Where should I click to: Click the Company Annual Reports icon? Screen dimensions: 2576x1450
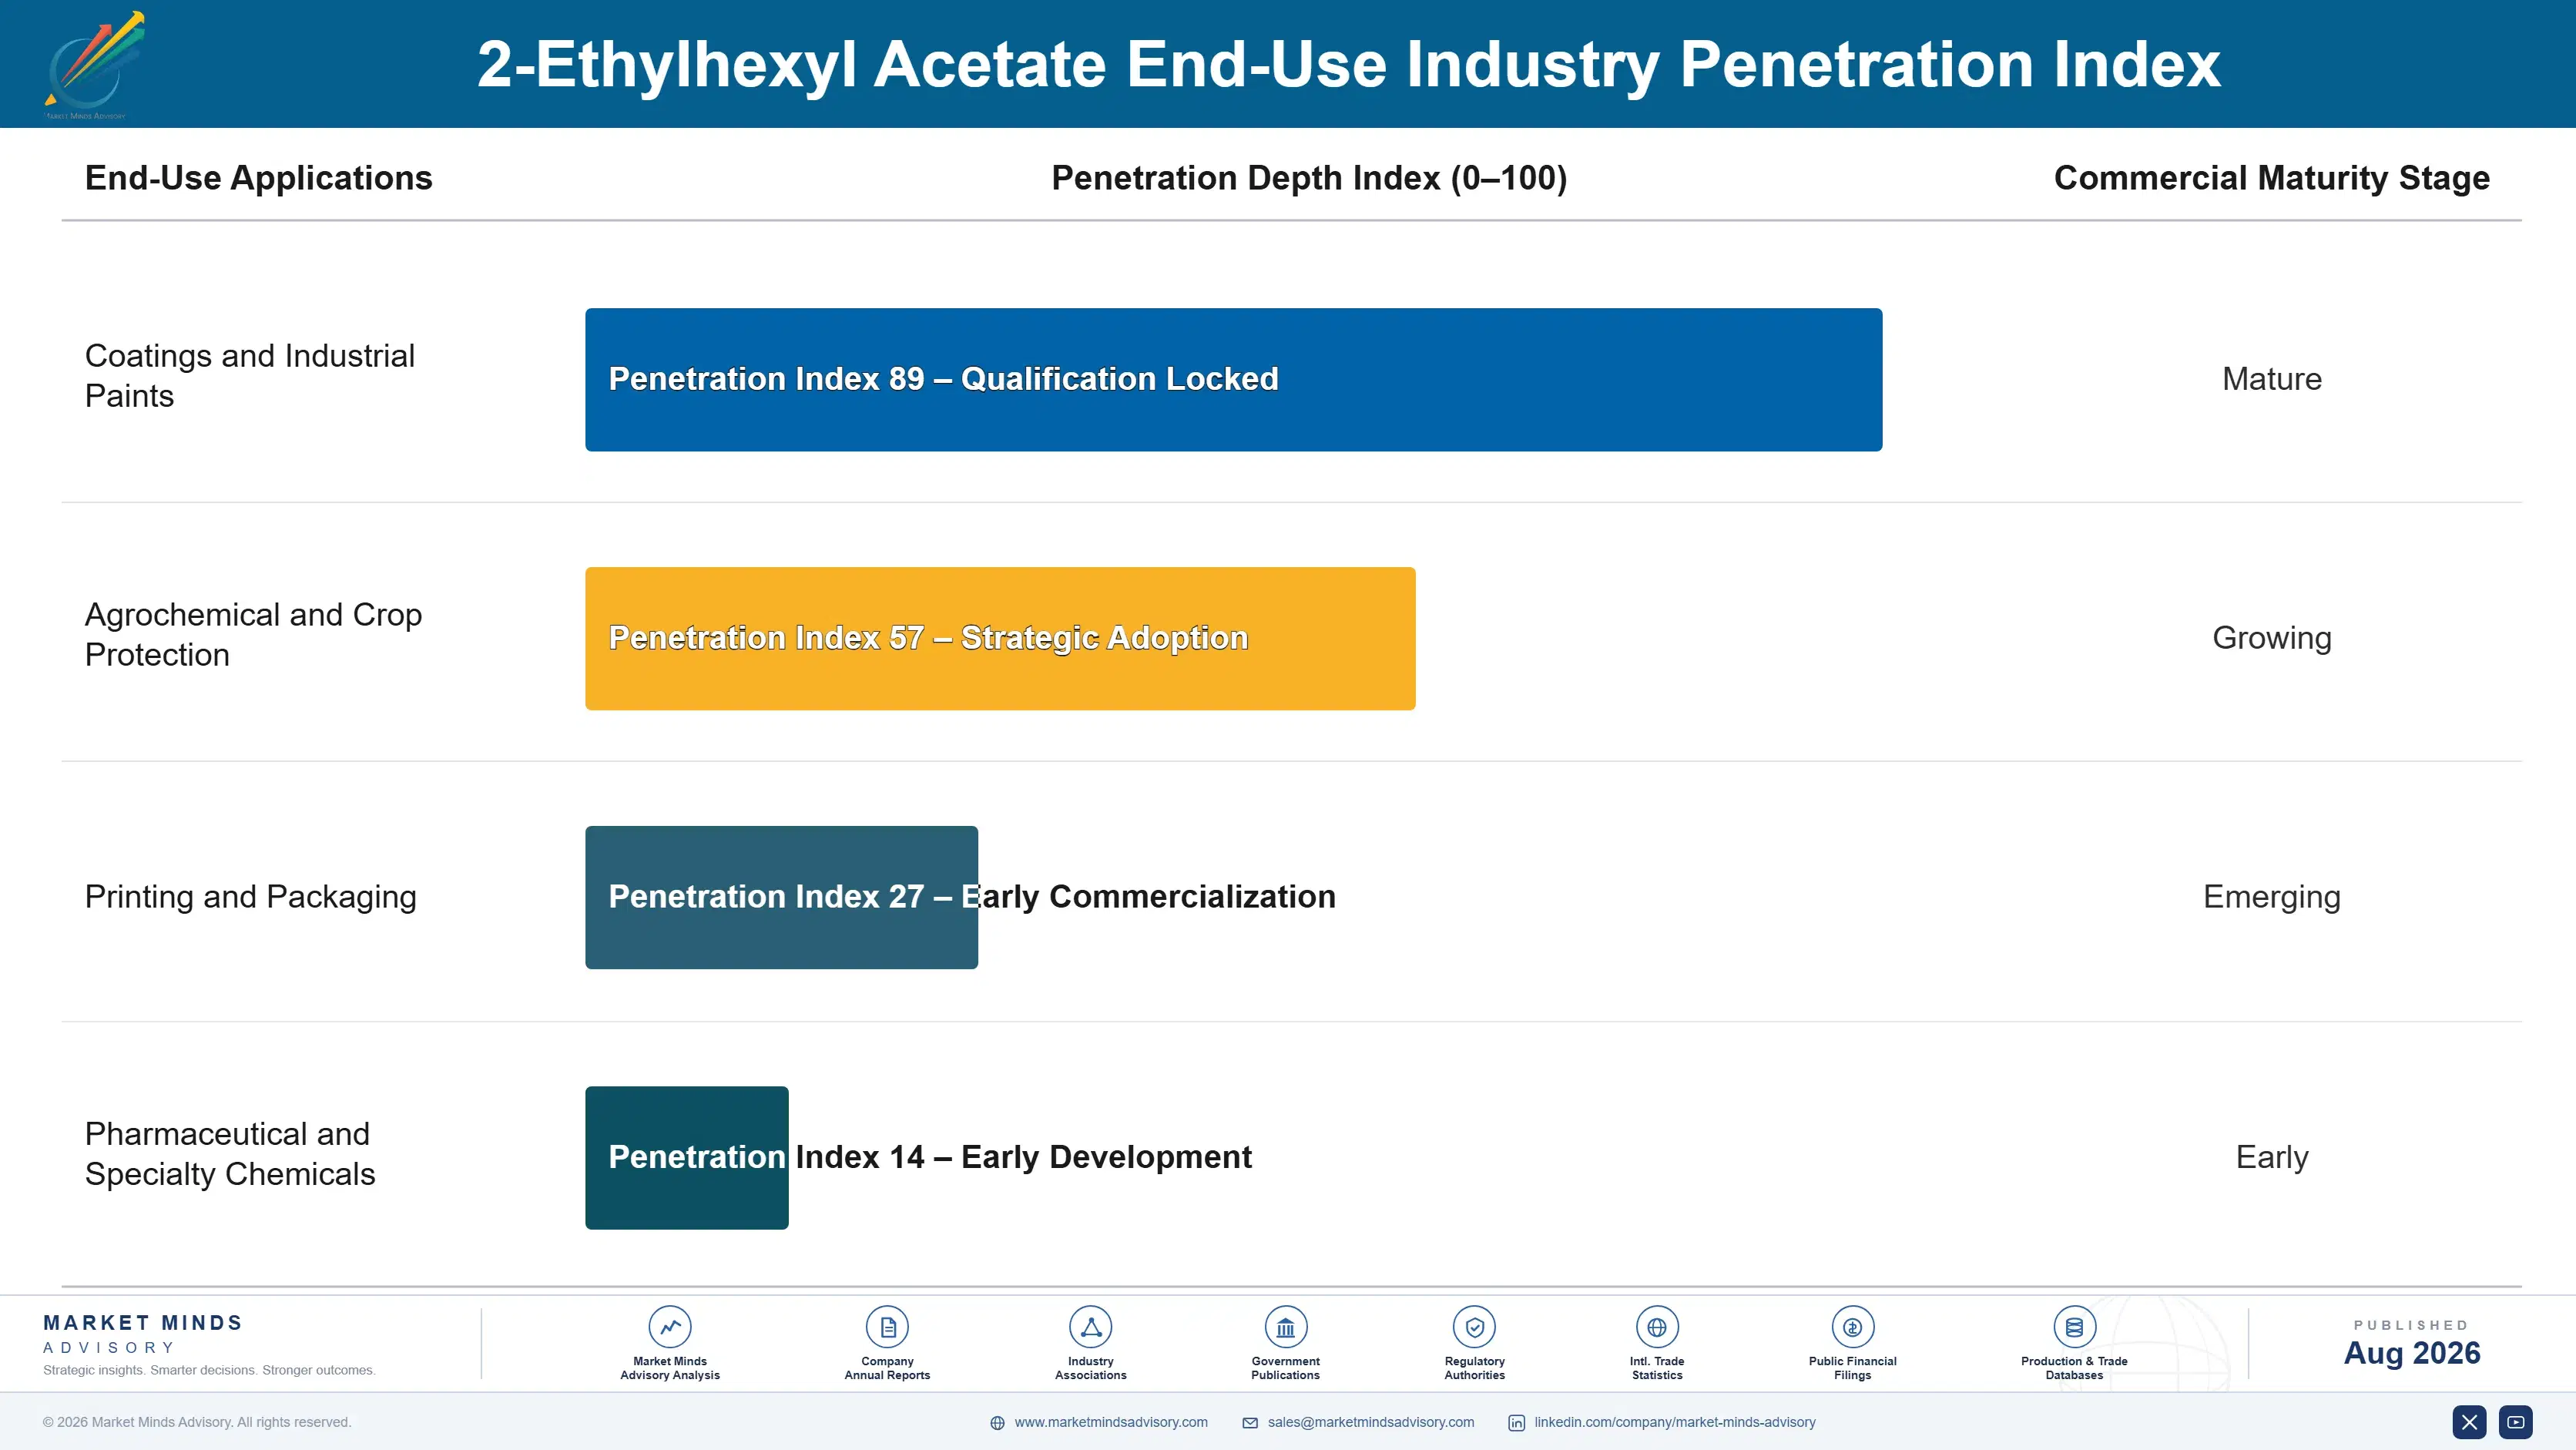click(887, 1327)
